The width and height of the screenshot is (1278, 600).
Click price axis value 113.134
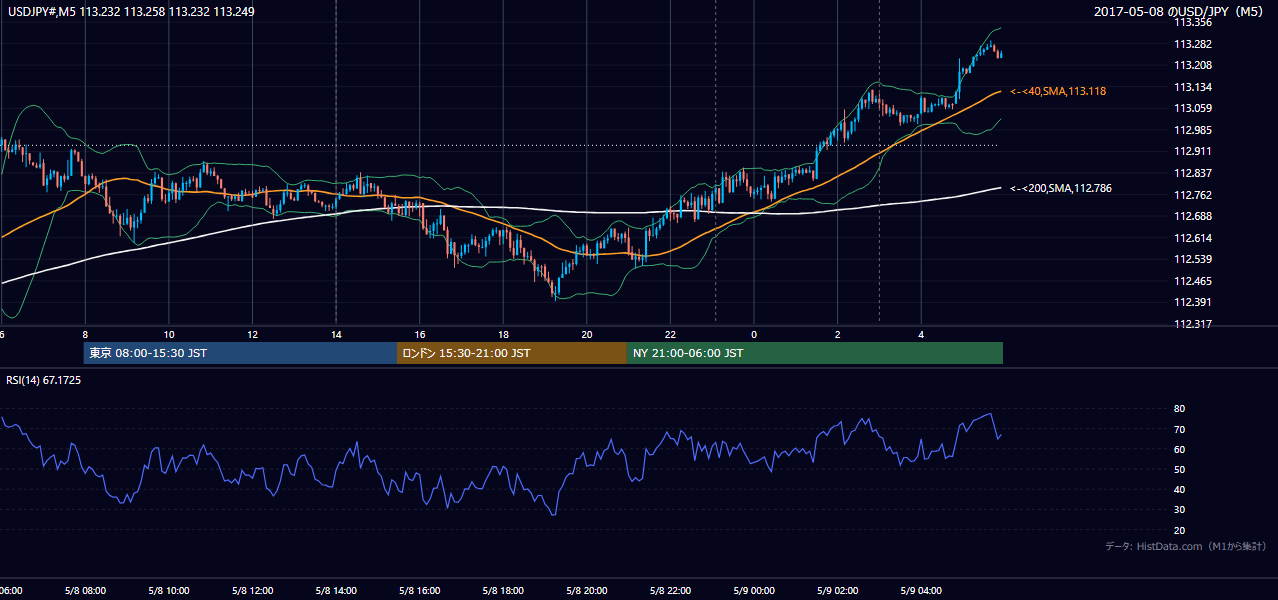point(1194,87)
